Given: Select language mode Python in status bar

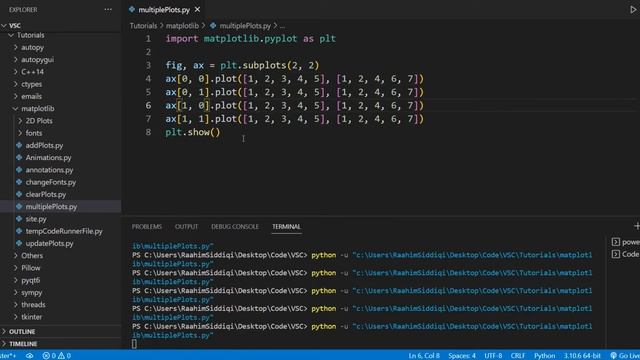Looking at the screenshot, I should click(x=544, y=356).
